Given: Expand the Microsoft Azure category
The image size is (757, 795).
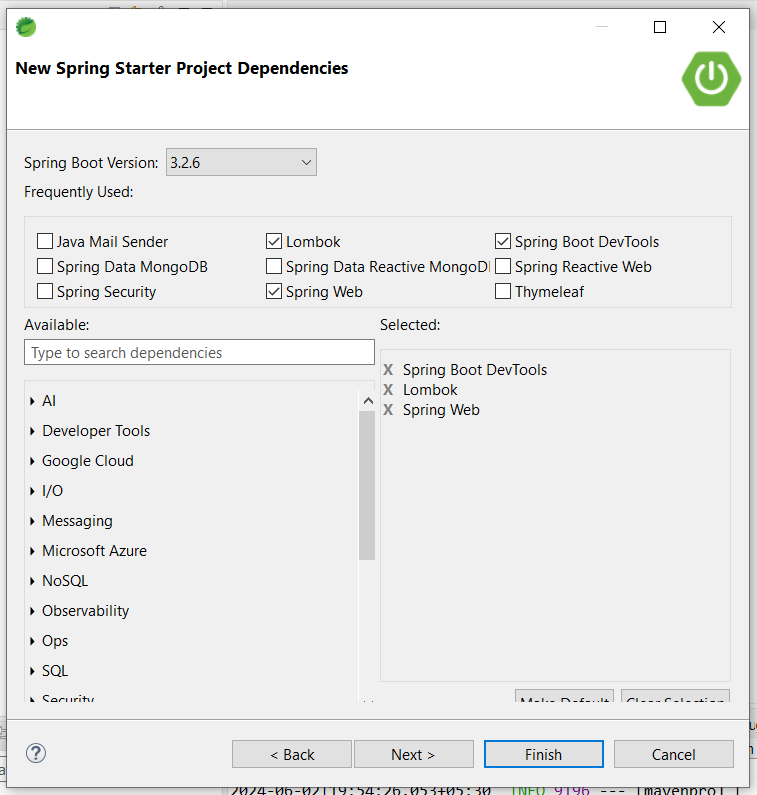Looking at the screenshot, I should pos(32,551).
